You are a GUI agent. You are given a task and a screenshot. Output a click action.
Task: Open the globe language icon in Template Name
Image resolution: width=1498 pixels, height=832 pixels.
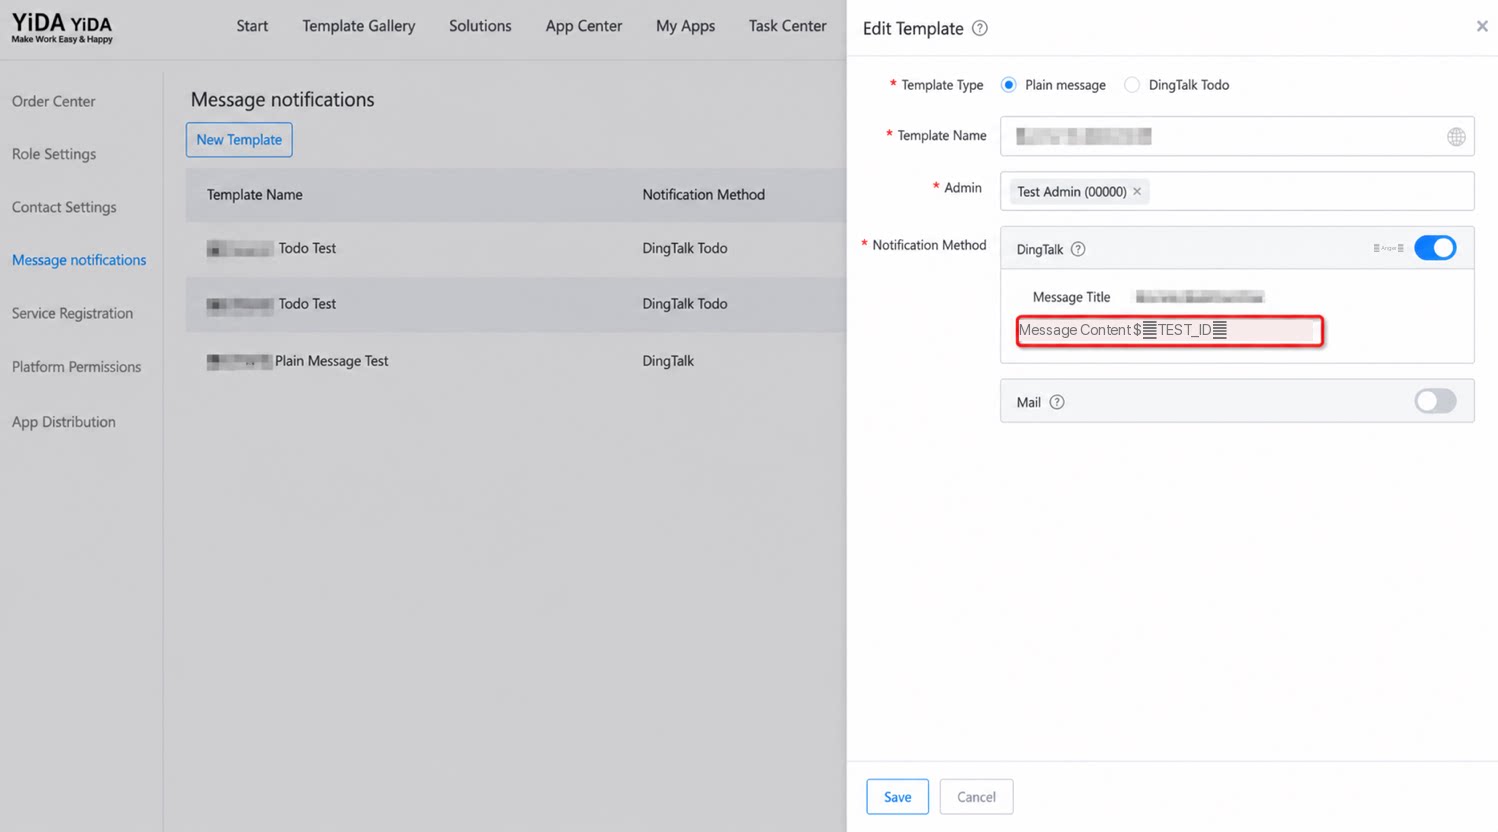coord(1456,137)
